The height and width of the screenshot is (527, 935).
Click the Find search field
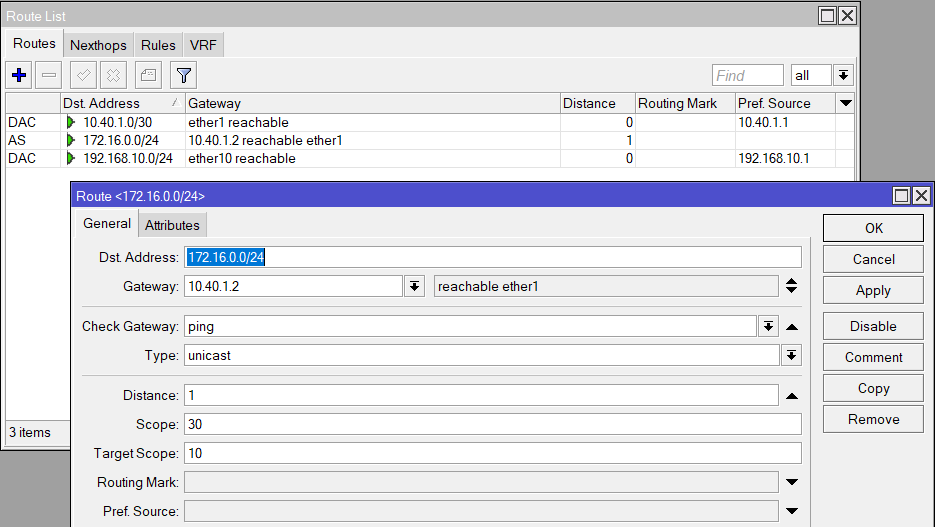[747, 76]
